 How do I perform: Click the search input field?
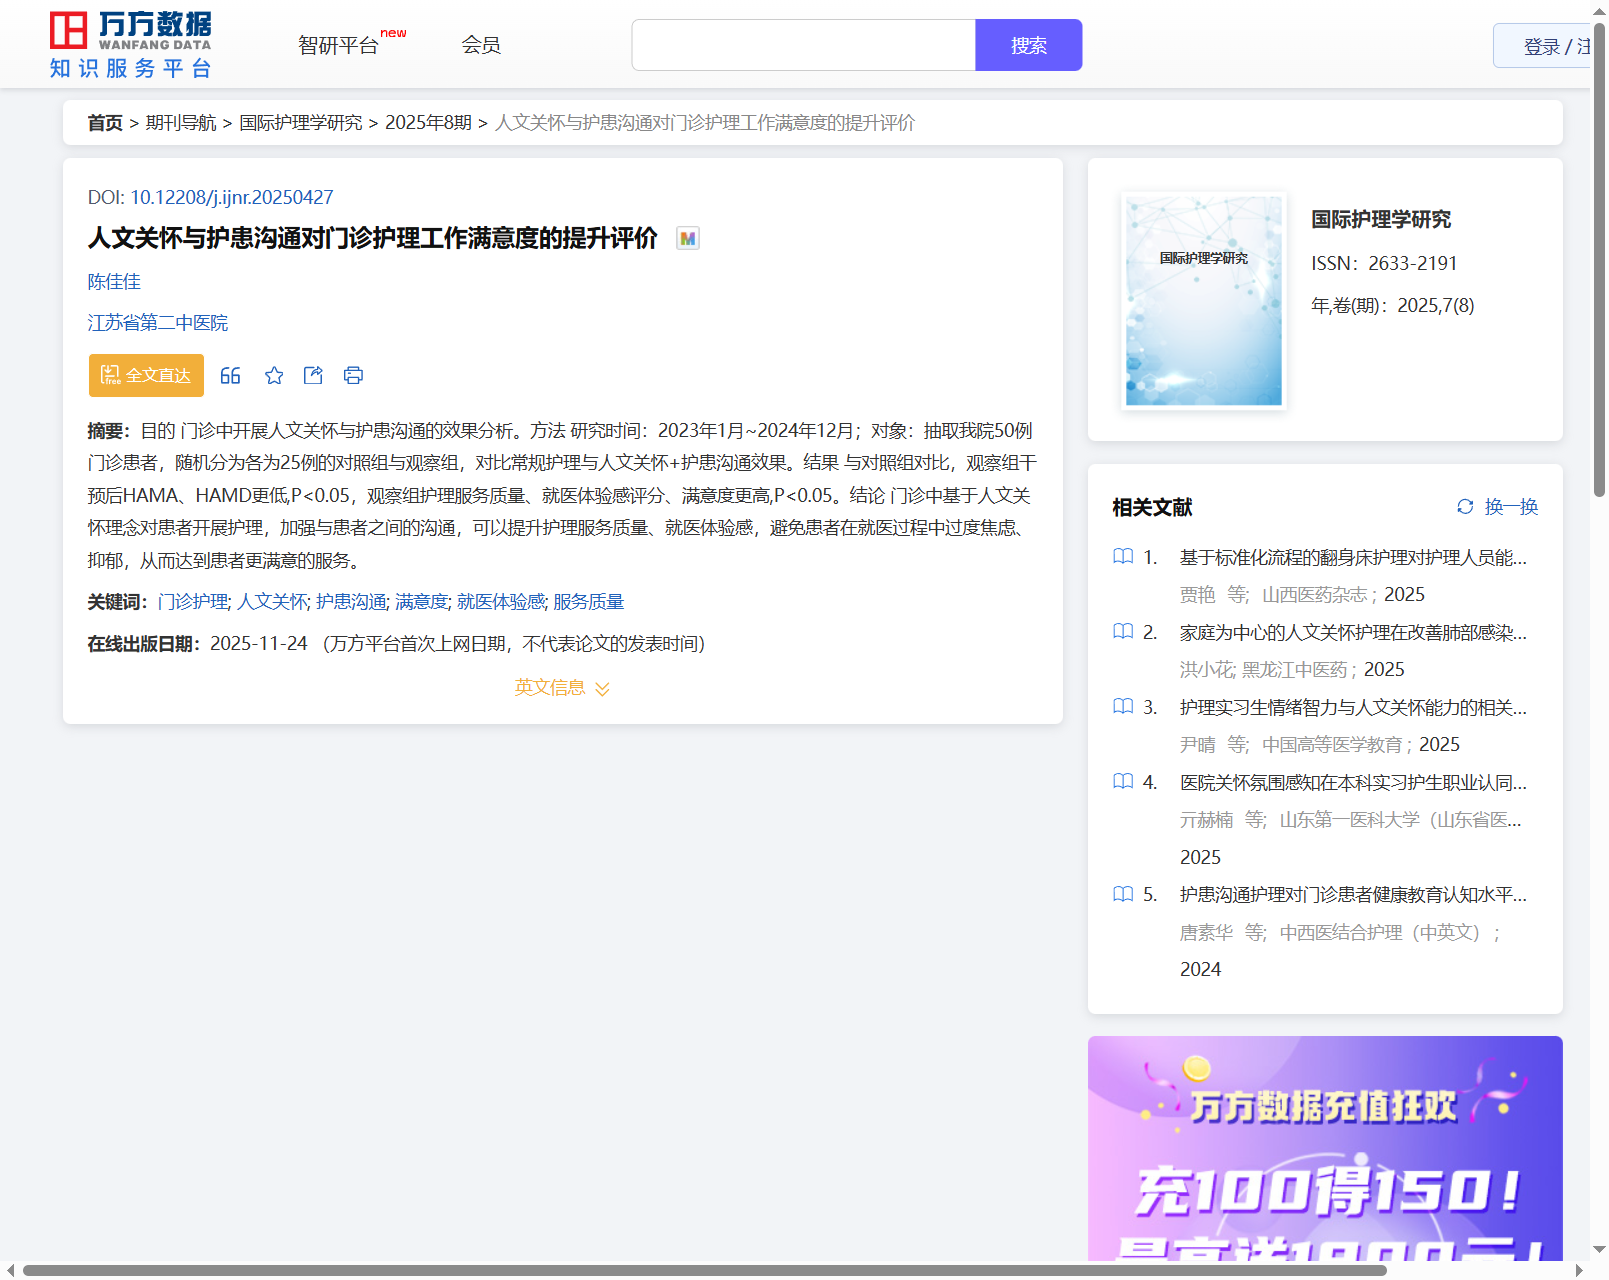tap(803, 45)
